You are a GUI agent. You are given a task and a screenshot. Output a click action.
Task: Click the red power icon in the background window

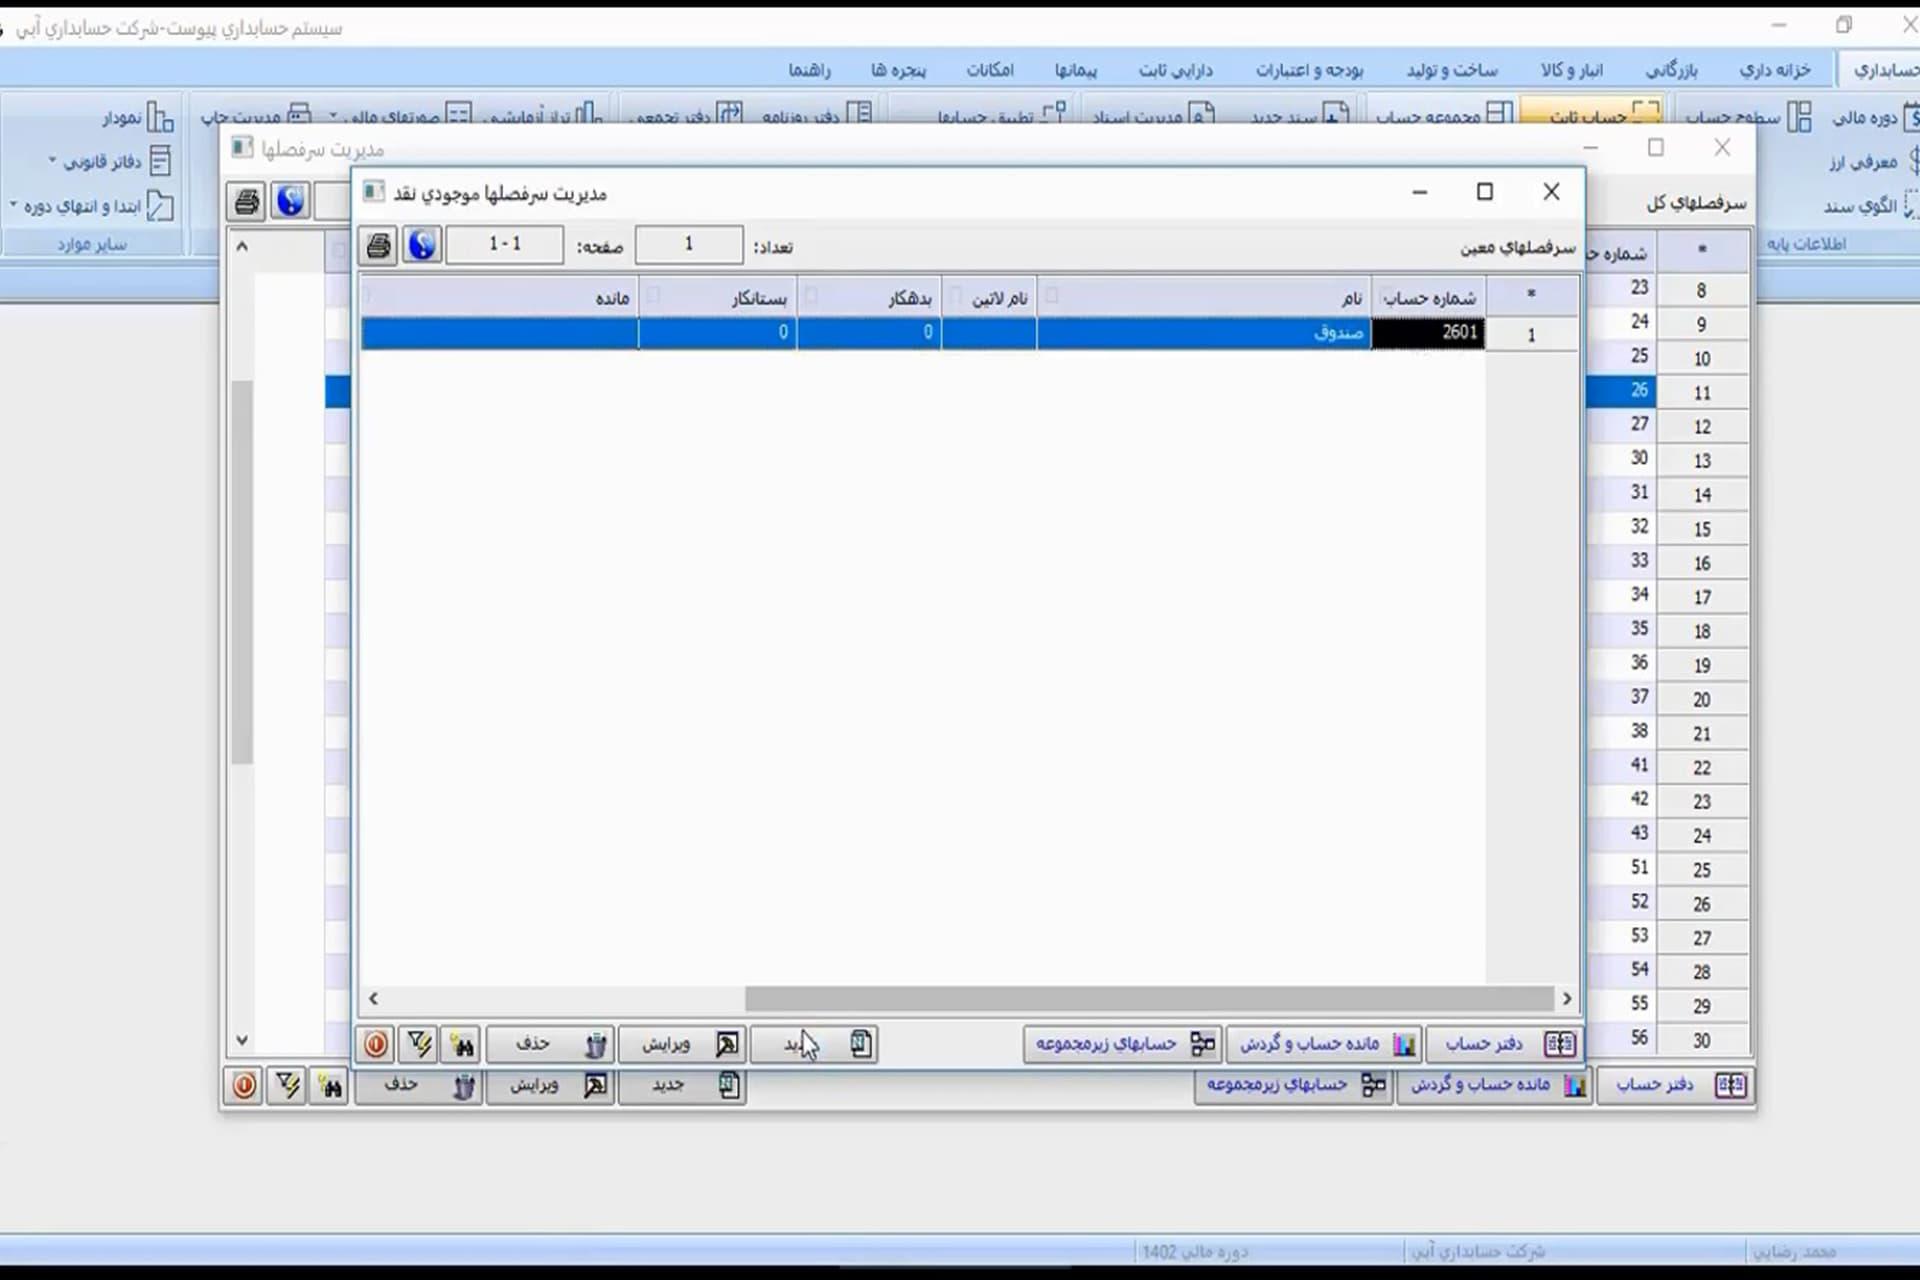tap(245, 1085)
